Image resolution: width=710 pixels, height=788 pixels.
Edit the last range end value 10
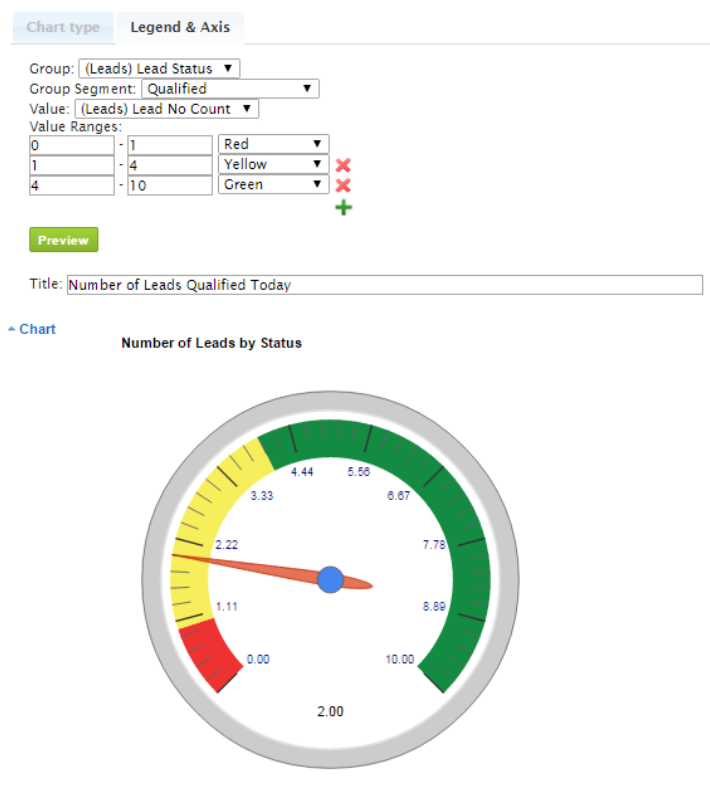tap(169, 185)
